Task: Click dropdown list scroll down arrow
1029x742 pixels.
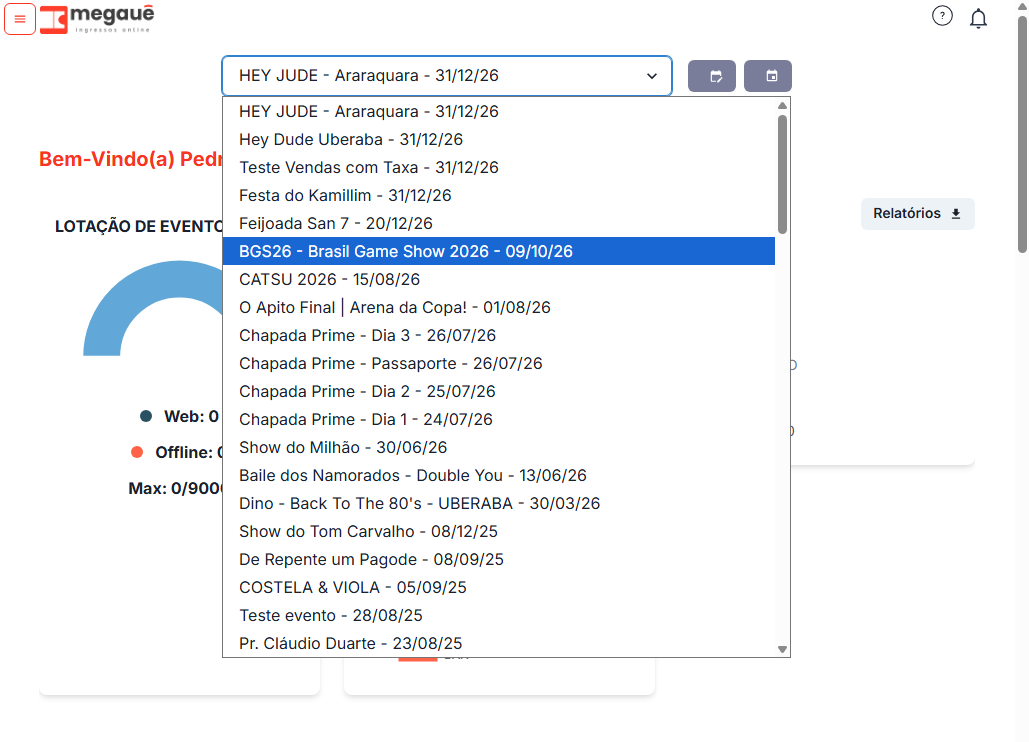Action: click(x=782, y=649)
